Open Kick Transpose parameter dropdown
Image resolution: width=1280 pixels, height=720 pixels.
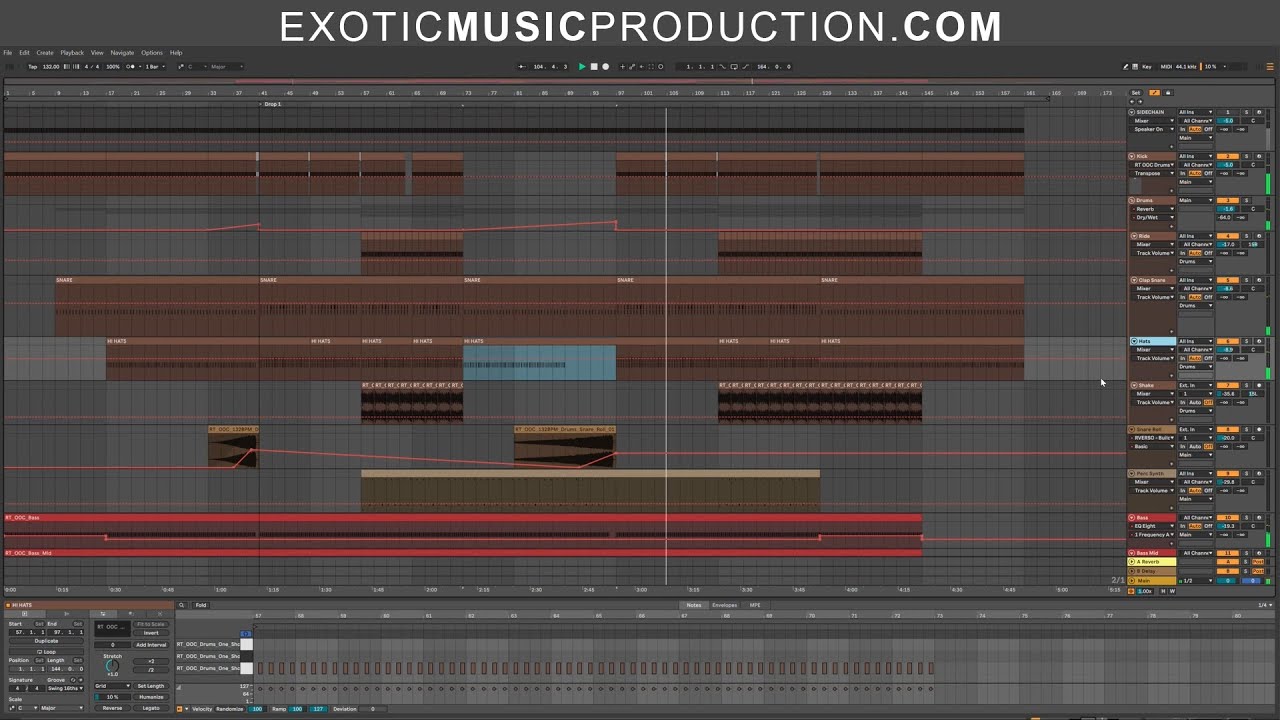[1153, 173]
